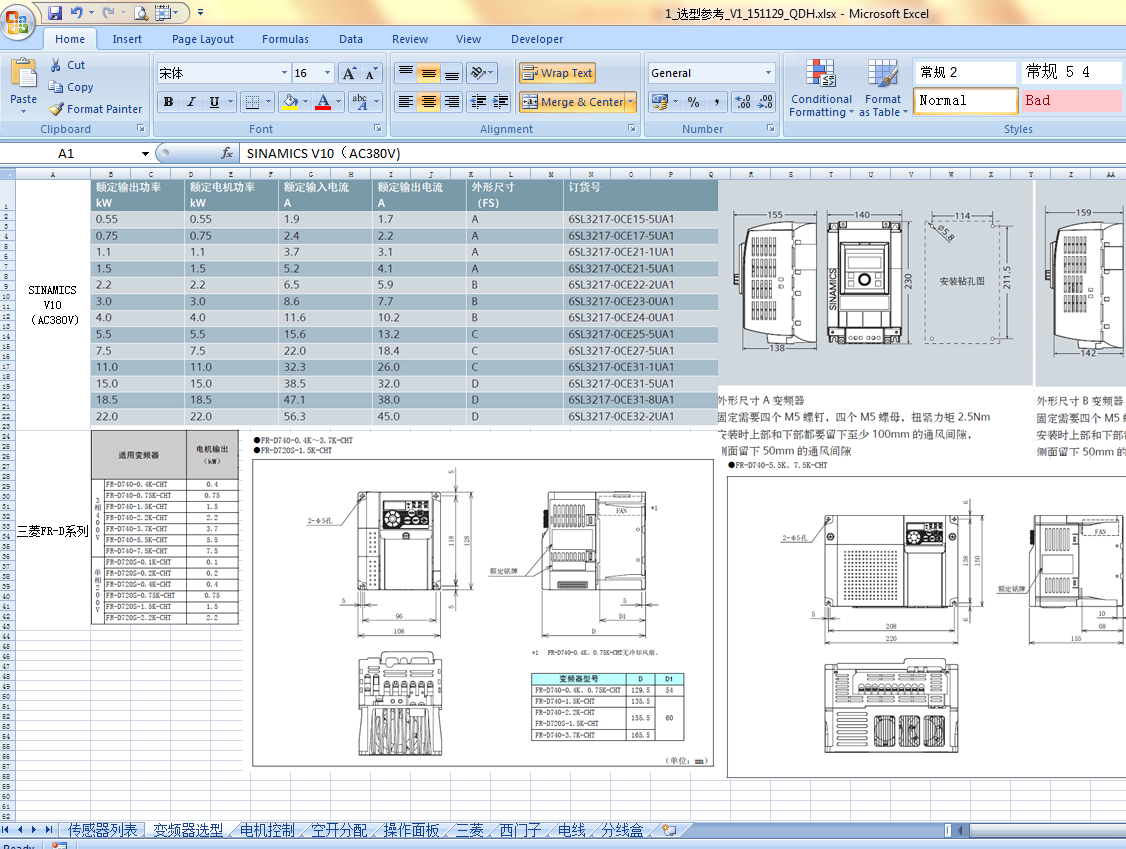Click the Save icon in Quick Access Toolbar
Screen dimensions: 1126x849
55,12
